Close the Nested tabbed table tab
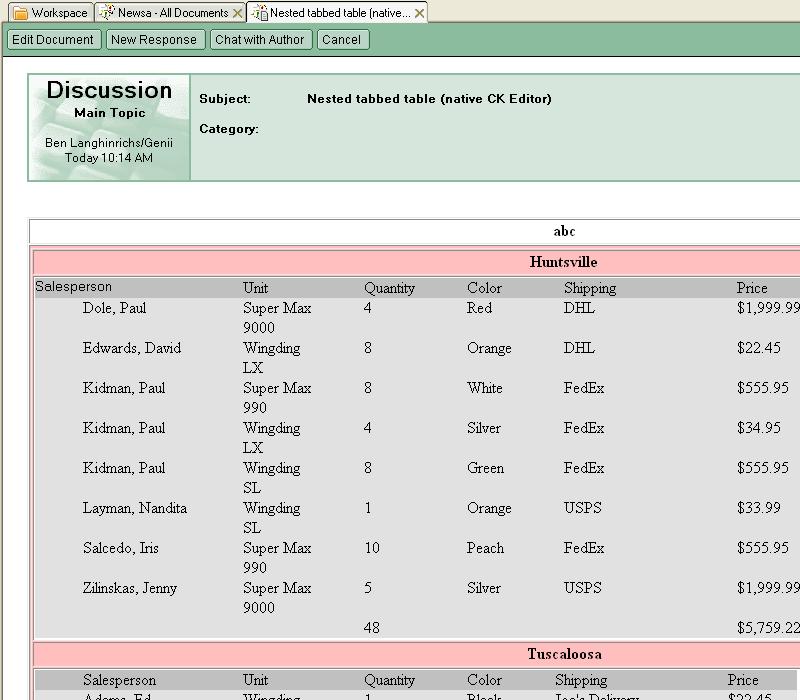The width and height of the screenshot is (800, 700). (x=420, y=13)
